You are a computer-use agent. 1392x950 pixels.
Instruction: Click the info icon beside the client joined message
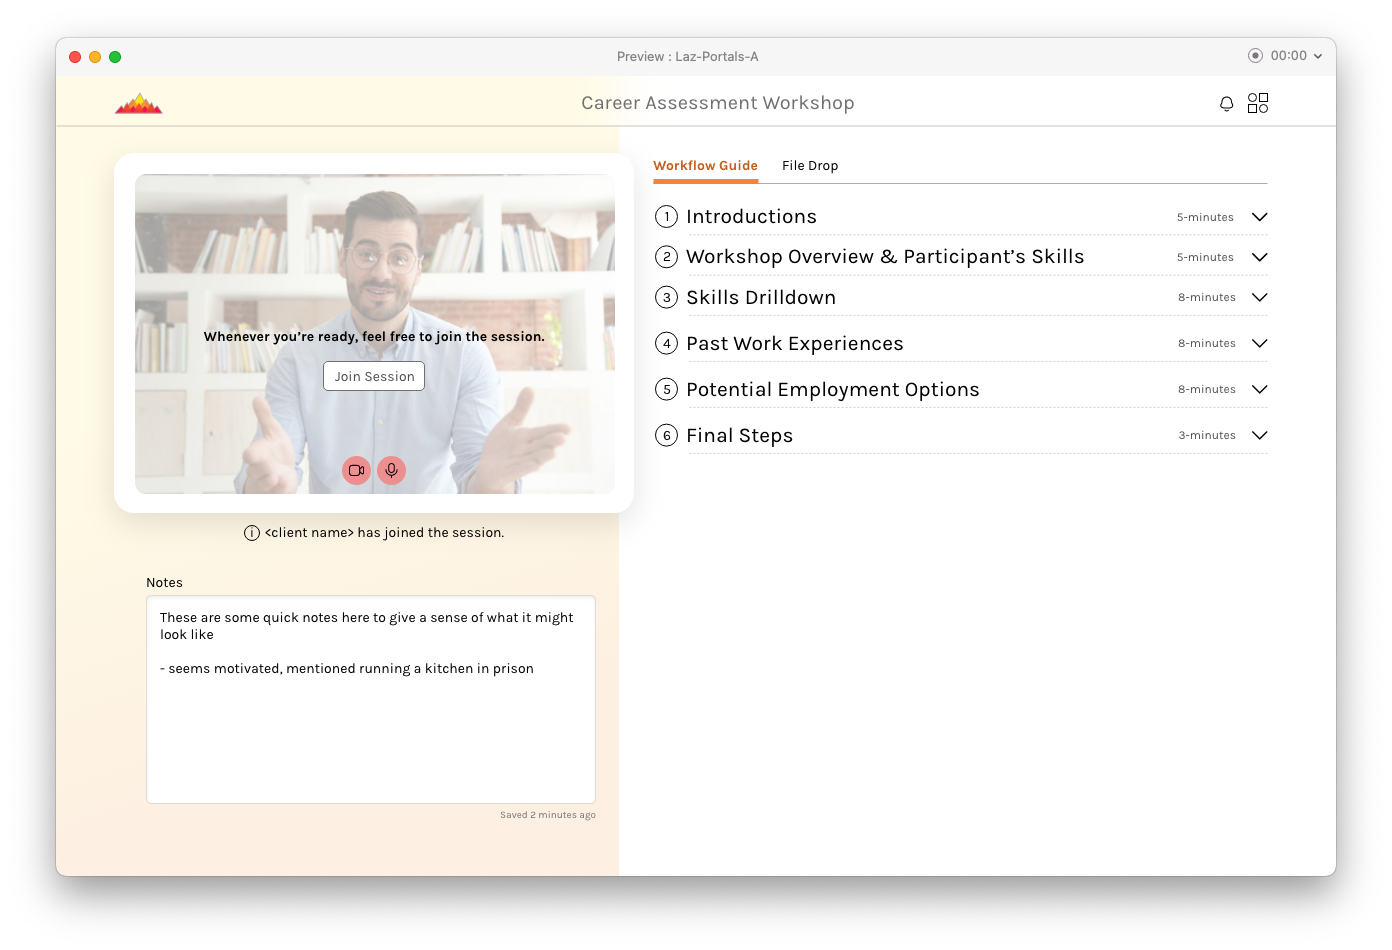tap(252, 533)
